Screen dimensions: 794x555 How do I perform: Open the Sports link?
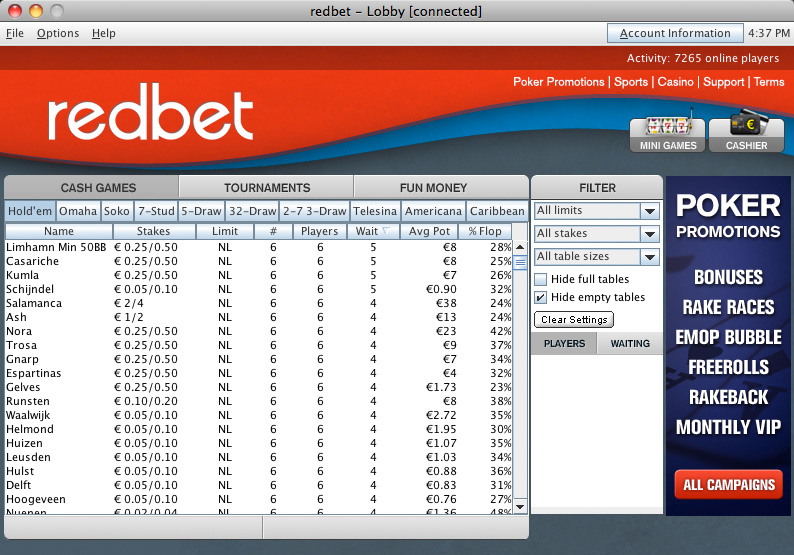(631, 82)
